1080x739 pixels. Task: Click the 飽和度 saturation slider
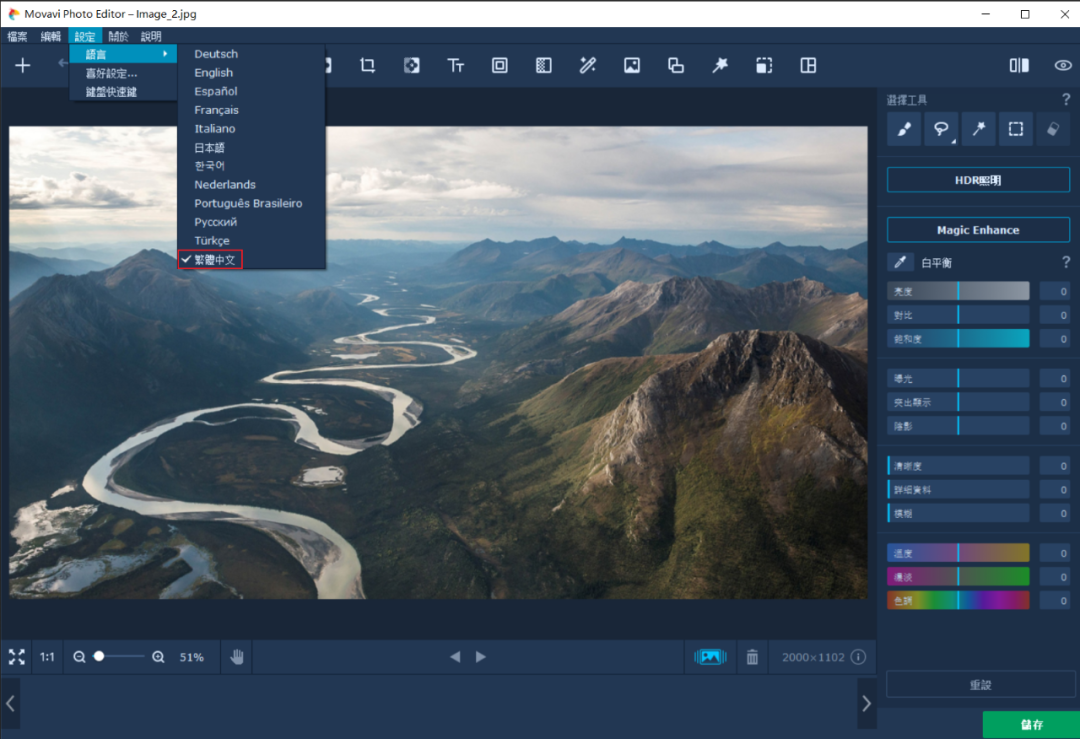point(958,339)
